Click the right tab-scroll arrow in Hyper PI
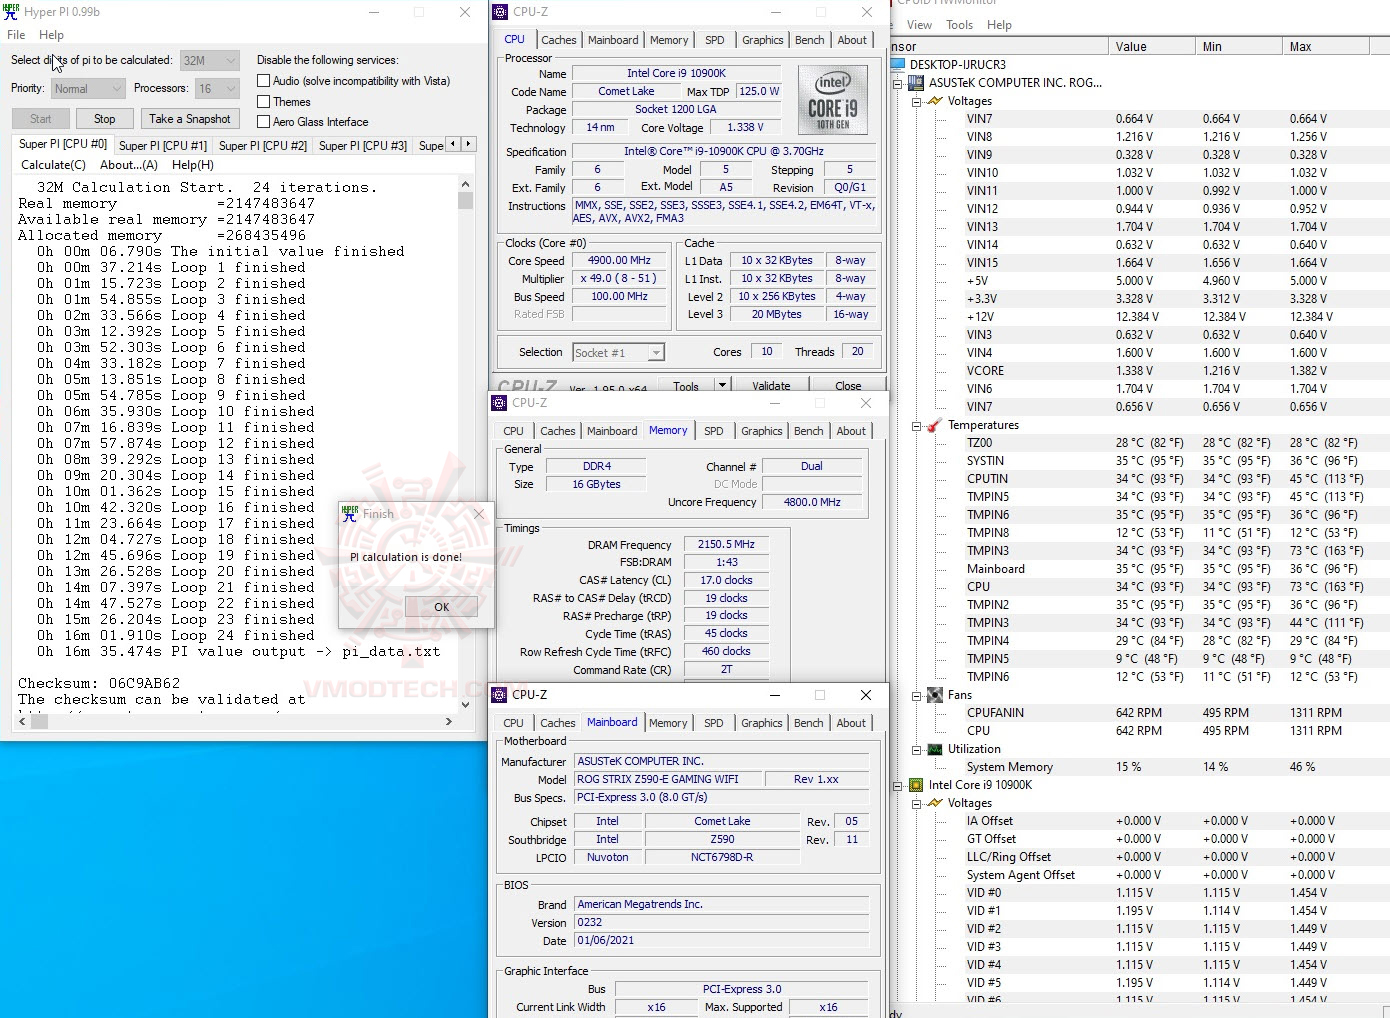Screen dimensions: 1390x1018 click(x=468, y=144)
